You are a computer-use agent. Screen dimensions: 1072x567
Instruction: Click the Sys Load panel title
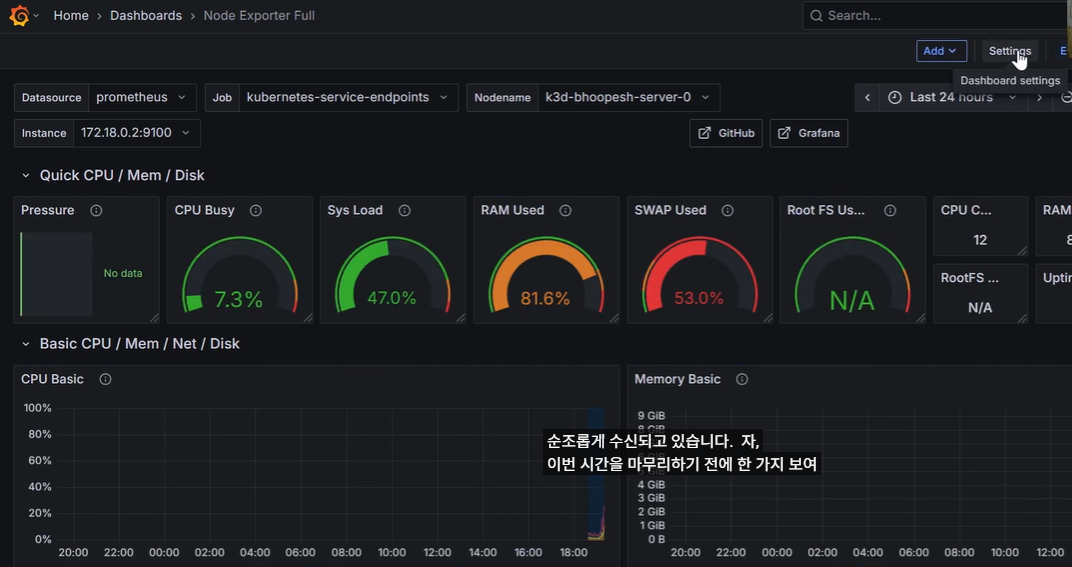coord(355,211)
